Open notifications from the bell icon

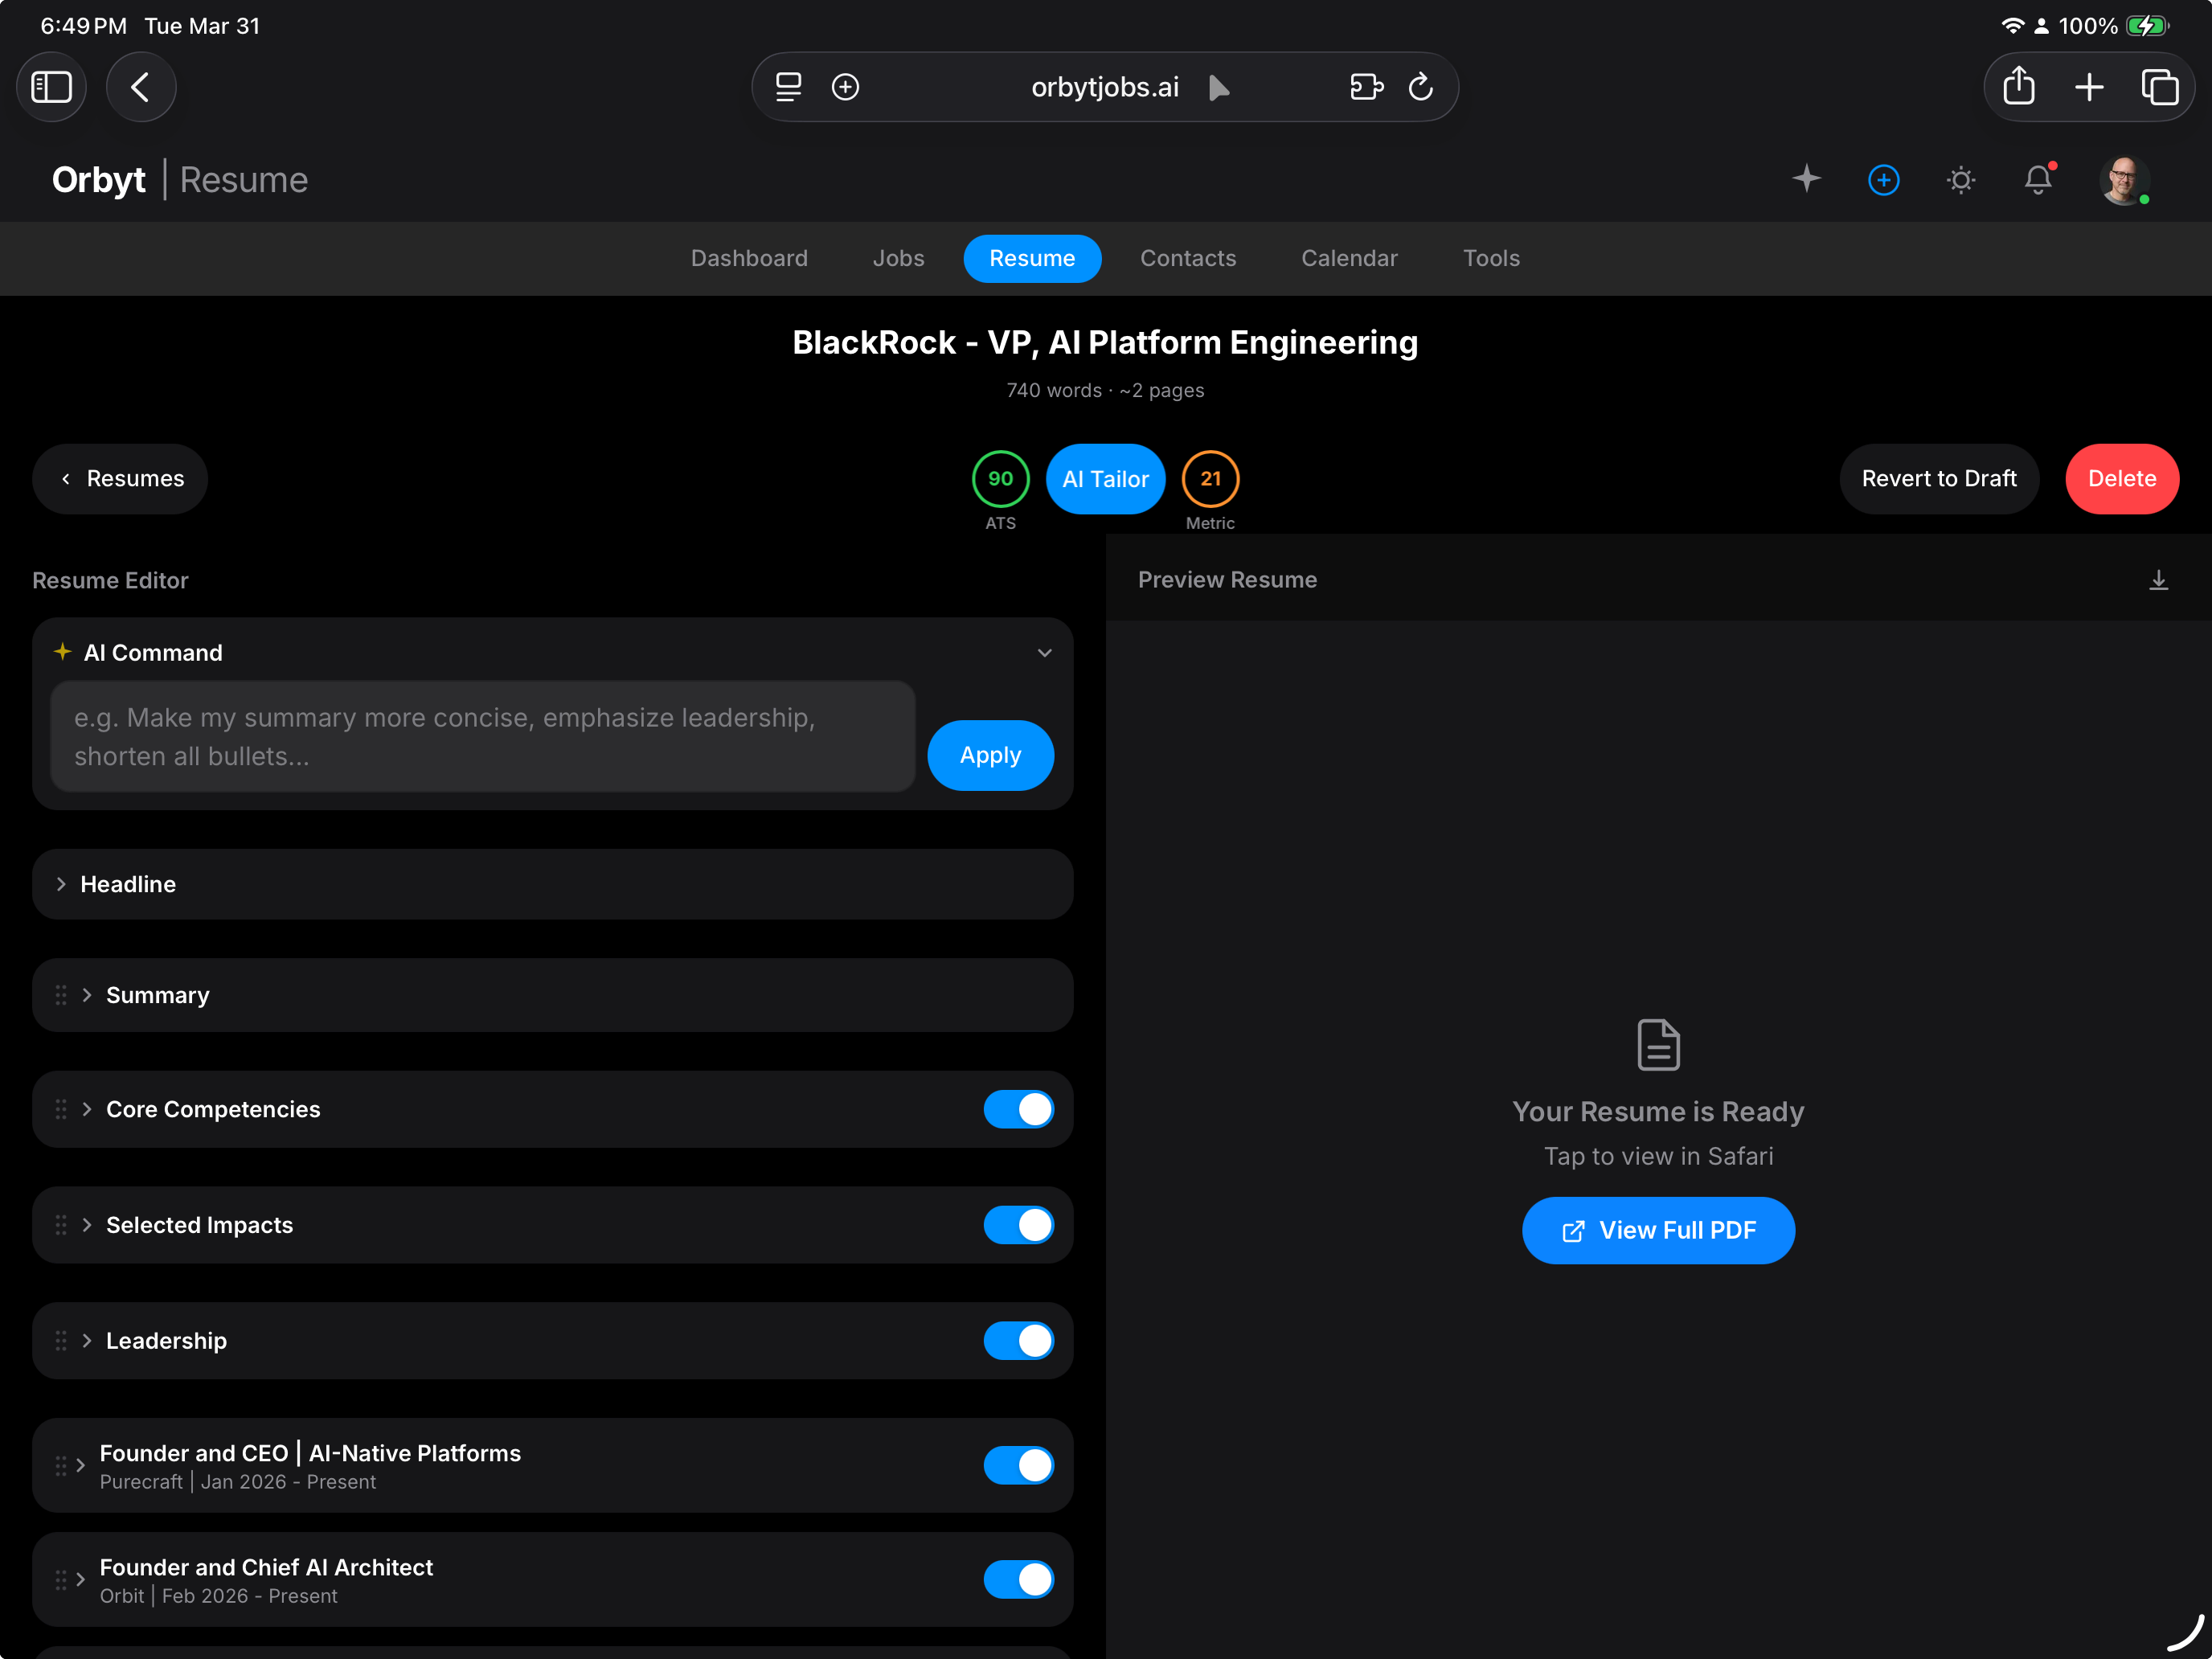point(2037,180)
